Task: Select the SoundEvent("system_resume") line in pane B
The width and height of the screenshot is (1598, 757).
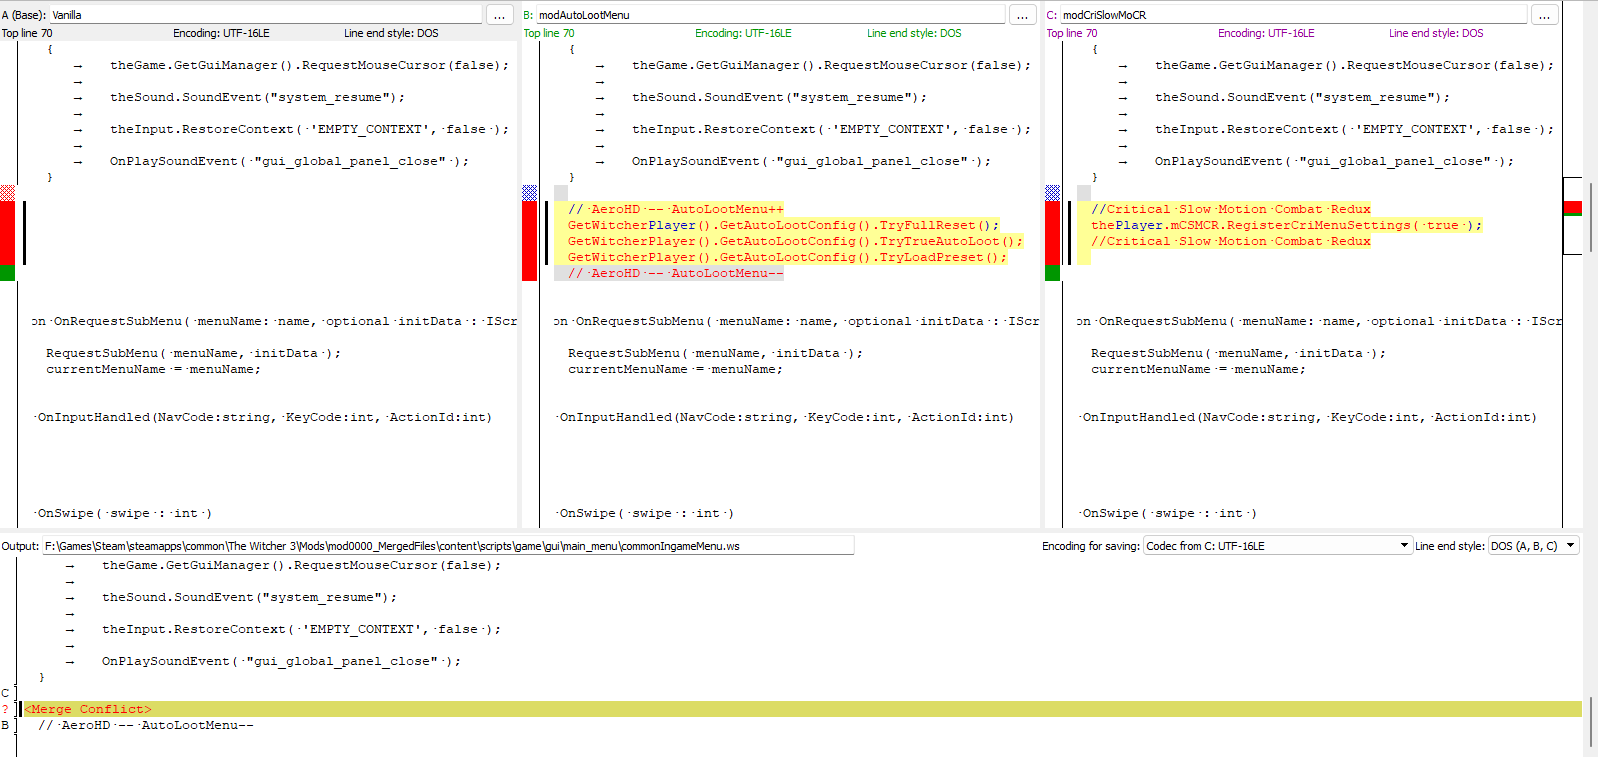Action: pos(780,97)
